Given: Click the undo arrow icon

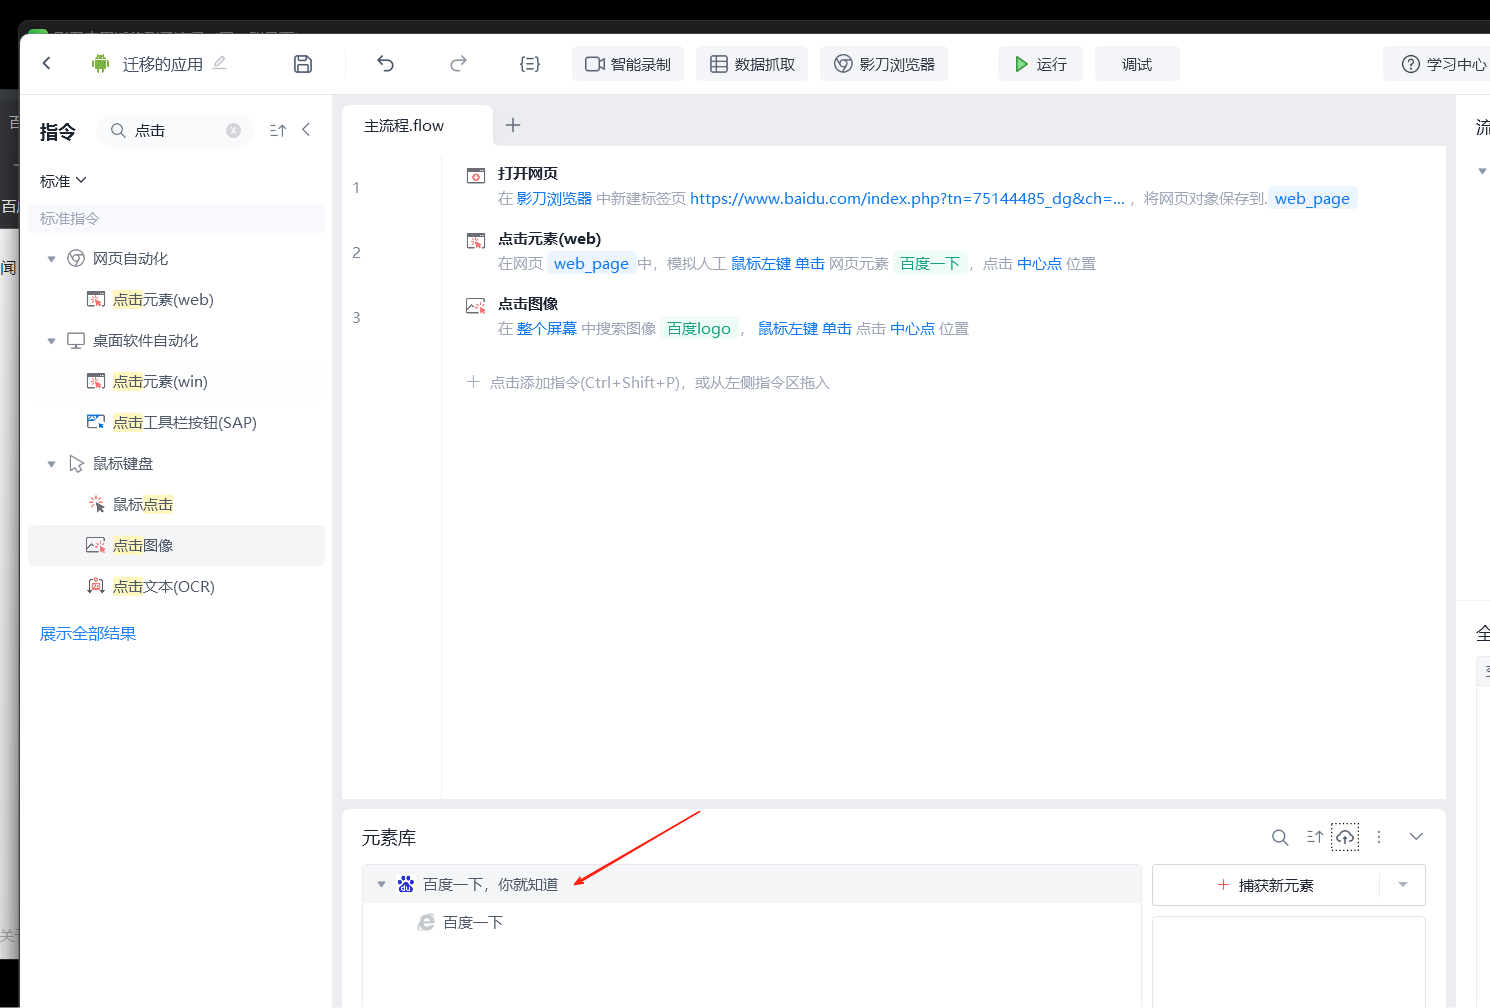Looking at the screenshot, I should pos(385,64).
